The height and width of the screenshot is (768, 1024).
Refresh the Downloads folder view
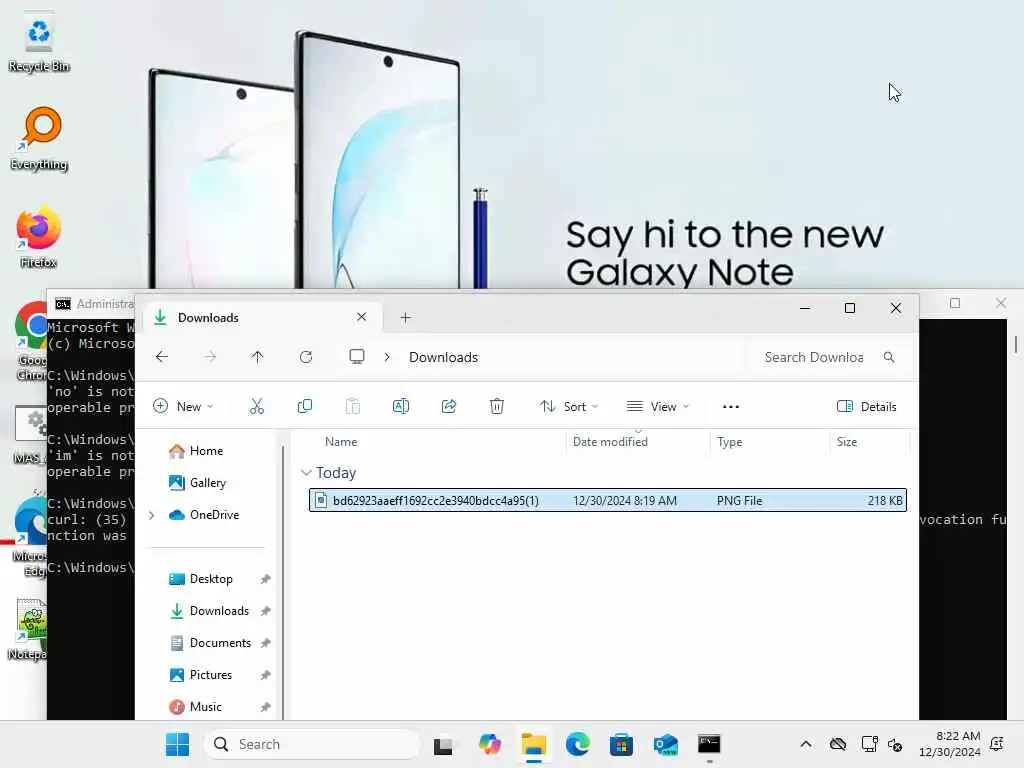point(306,357)
